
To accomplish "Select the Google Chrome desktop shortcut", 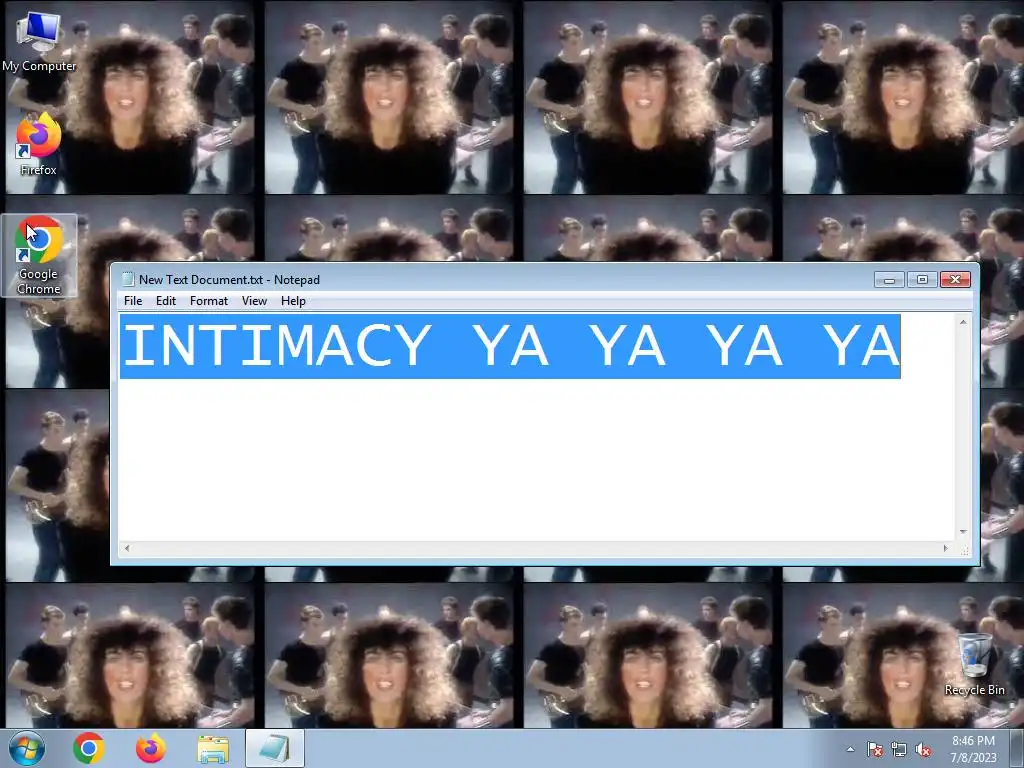I will click(39, 255).
